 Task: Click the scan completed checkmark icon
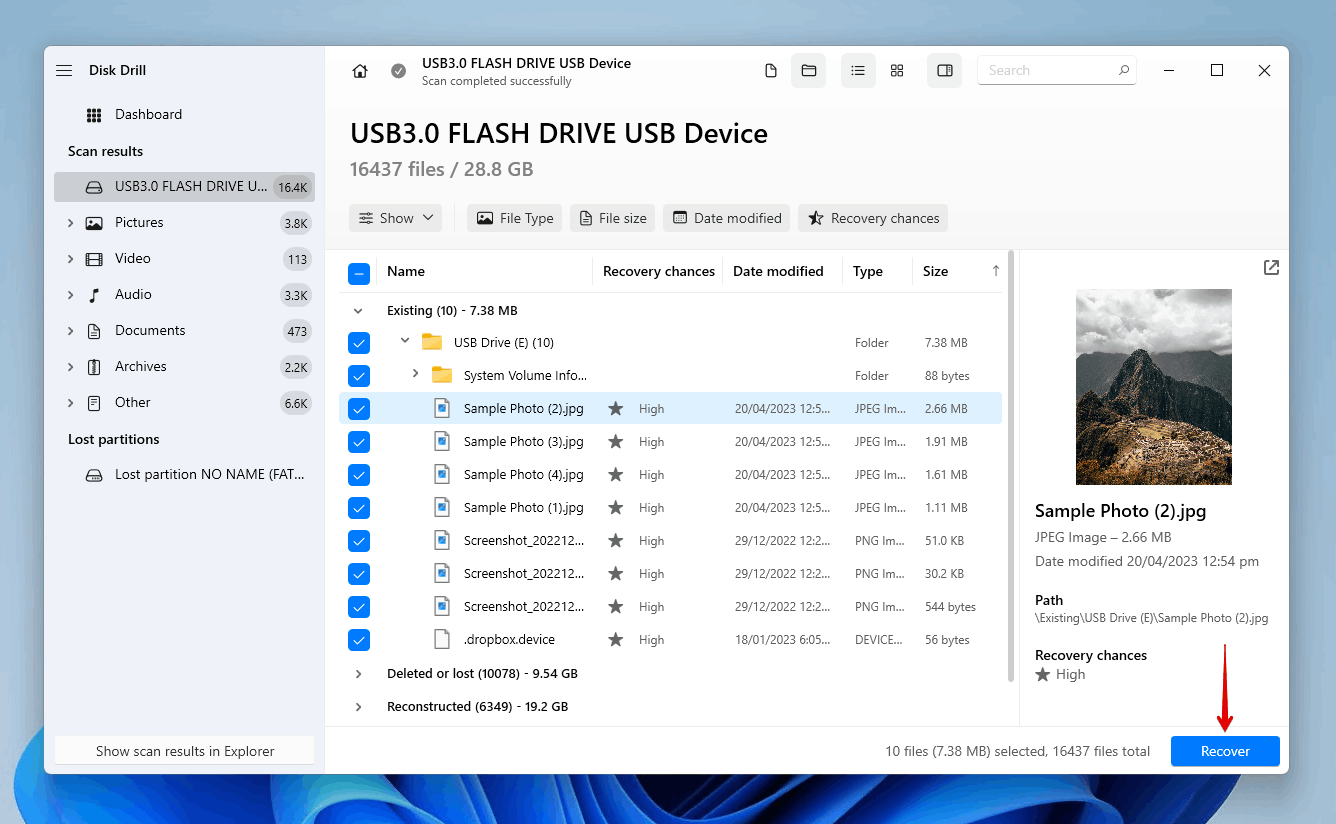click(398, 71)
